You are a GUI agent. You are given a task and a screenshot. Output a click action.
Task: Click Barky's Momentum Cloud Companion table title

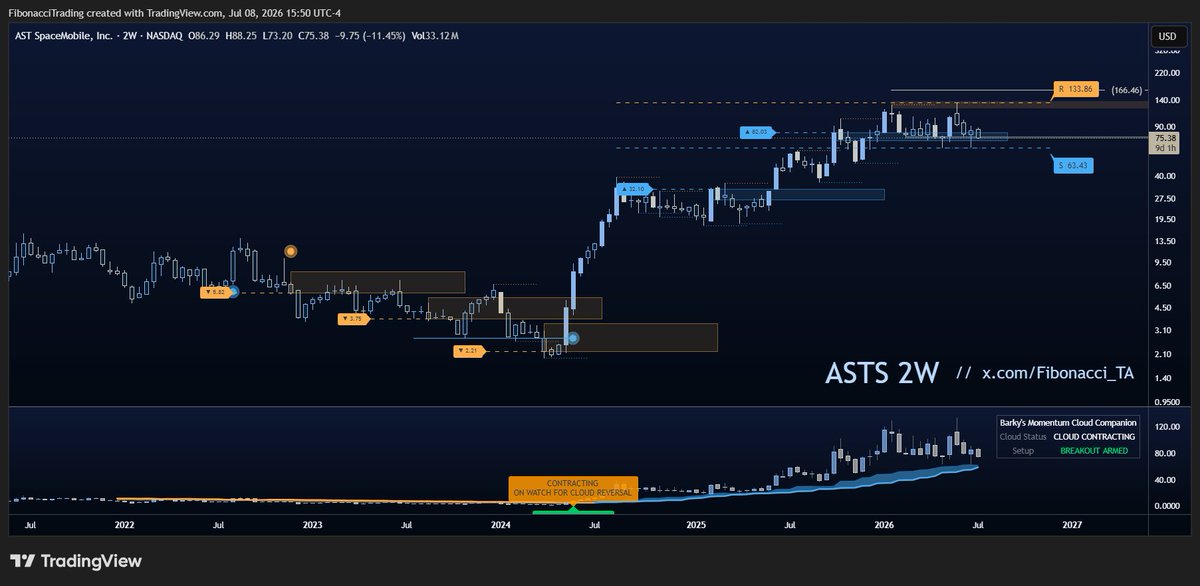(1067, 422)
